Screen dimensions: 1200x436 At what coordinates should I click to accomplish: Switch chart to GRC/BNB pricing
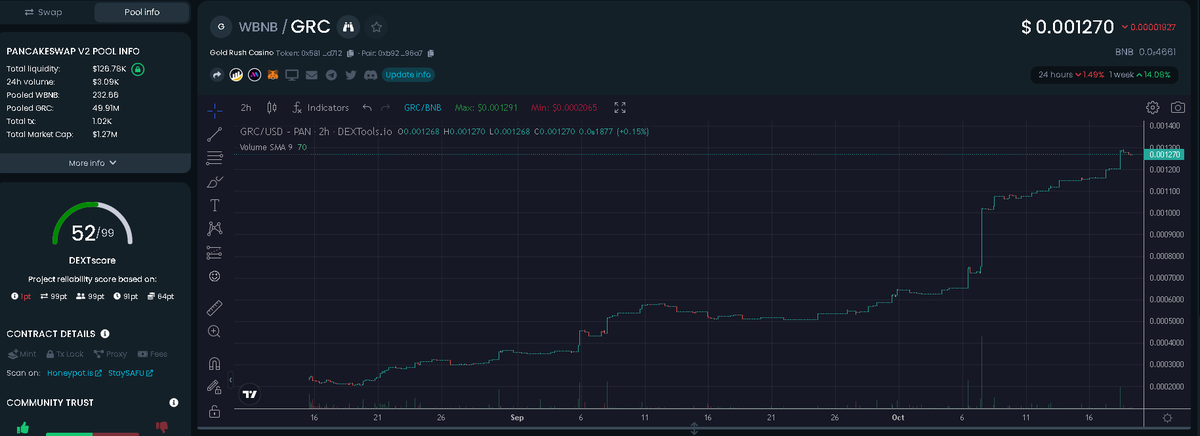coord(422,107)
